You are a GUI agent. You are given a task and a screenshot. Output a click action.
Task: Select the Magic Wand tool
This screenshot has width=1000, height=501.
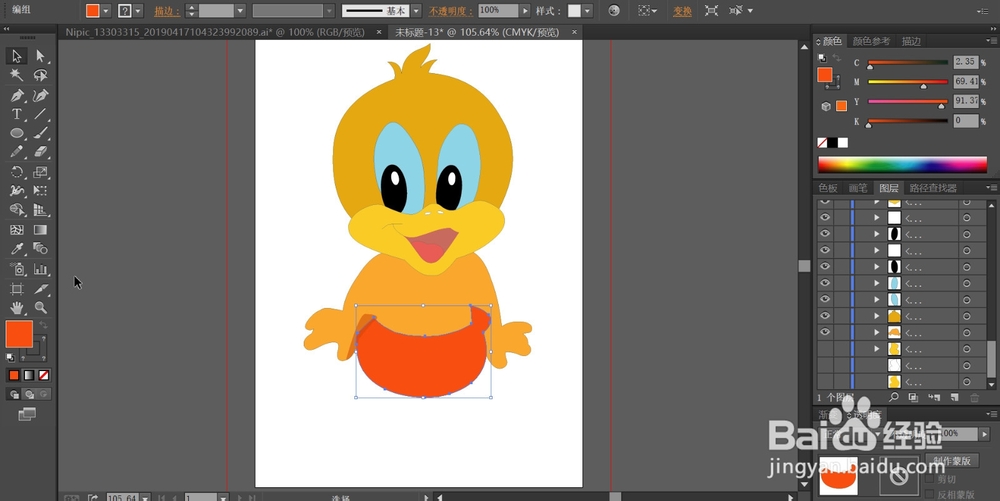tap(17, 75)
